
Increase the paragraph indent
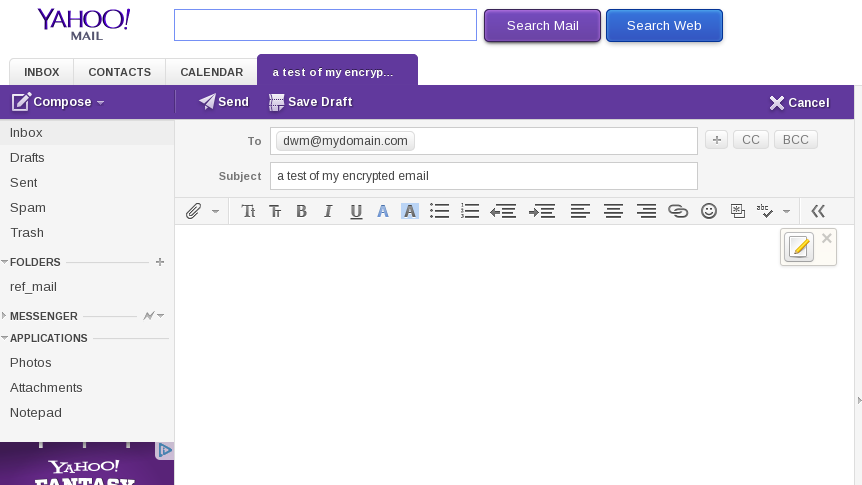pyautogui.click(x=542, y=211)
